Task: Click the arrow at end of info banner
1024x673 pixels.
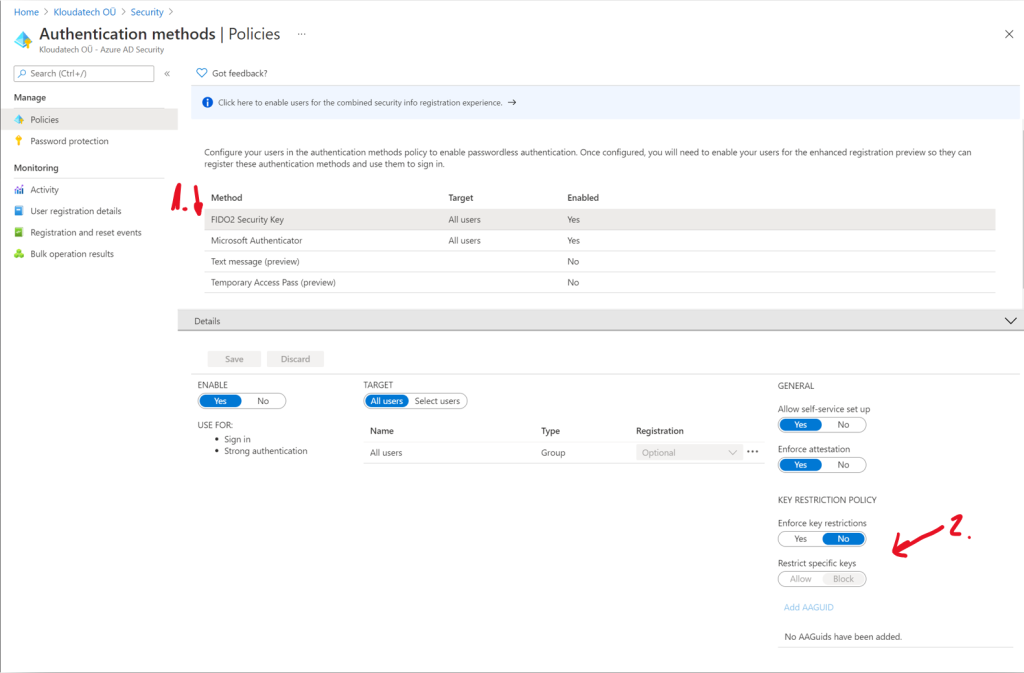Action: pos(512,102)
